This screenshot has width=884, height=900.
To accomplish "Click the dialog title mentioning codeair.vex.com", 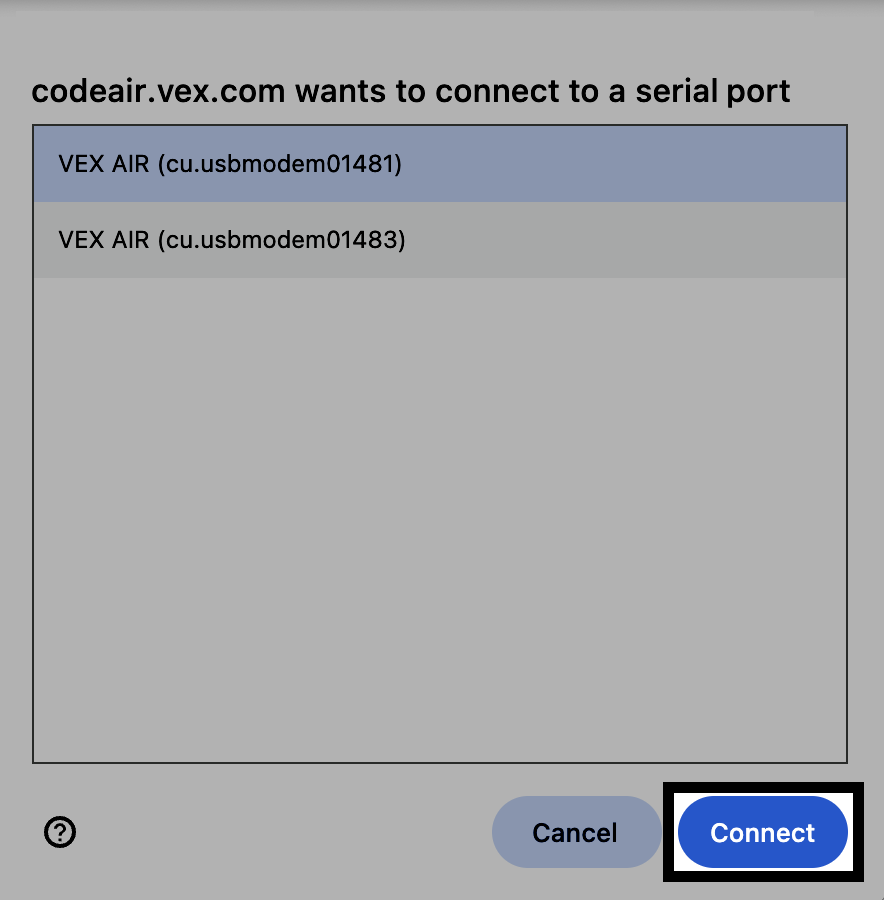I will tap(411, 91).
